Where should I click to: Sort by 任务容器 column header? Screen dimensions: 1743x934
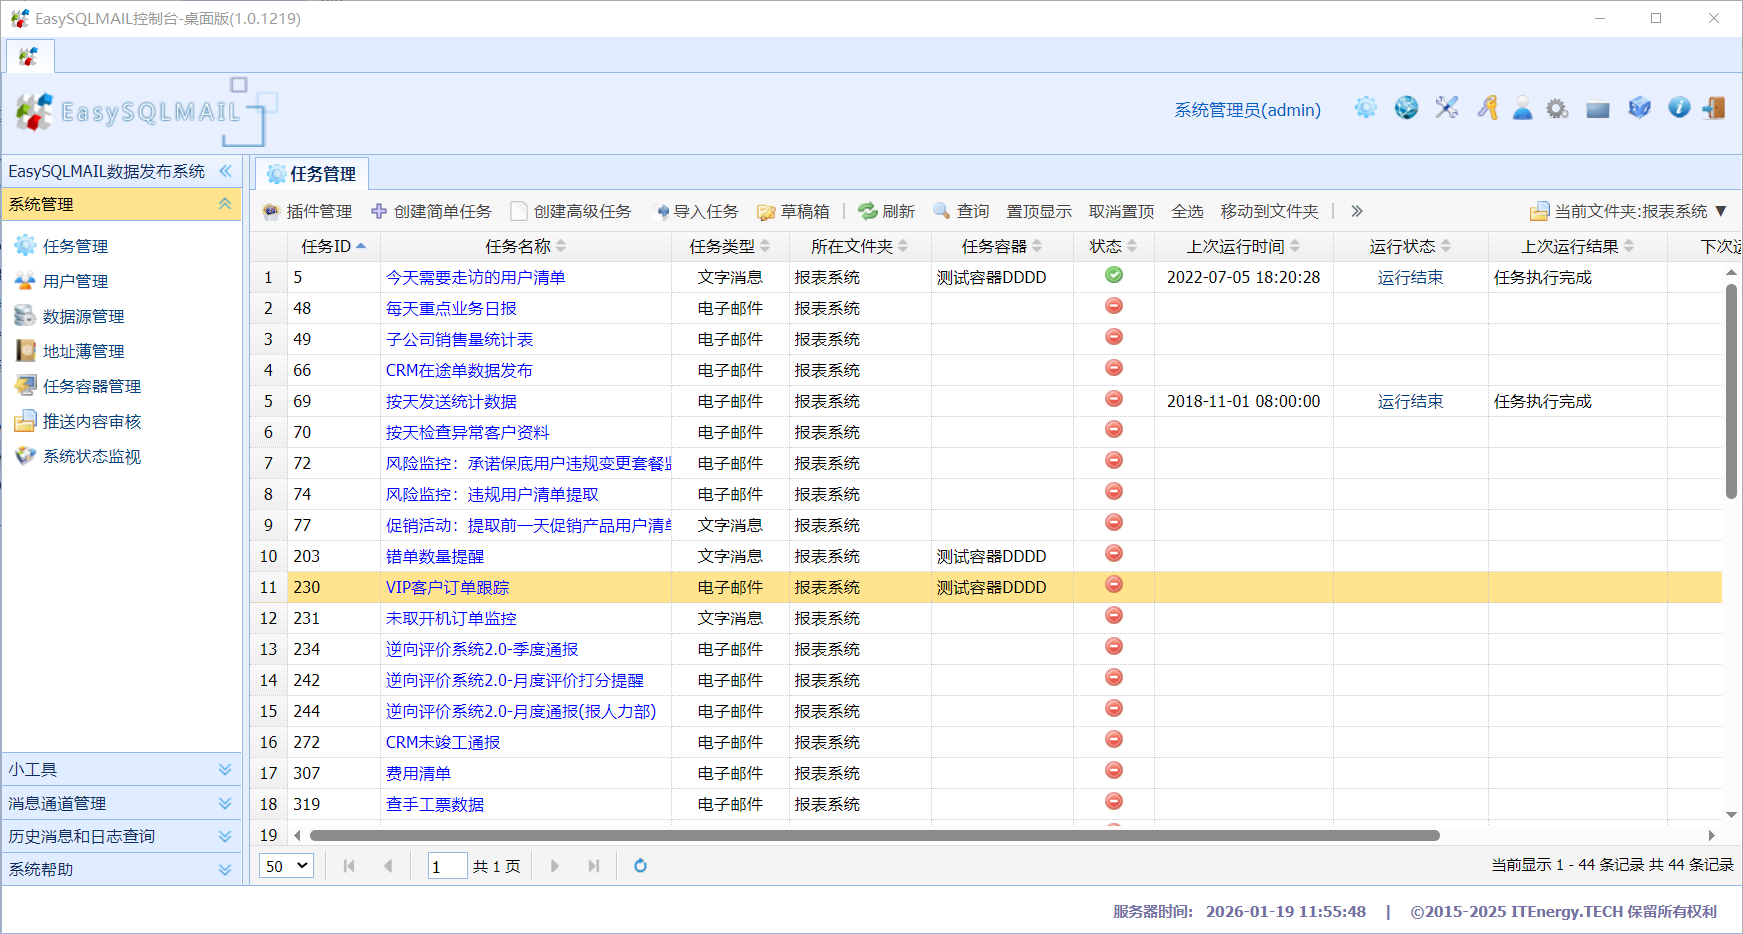1002,246
